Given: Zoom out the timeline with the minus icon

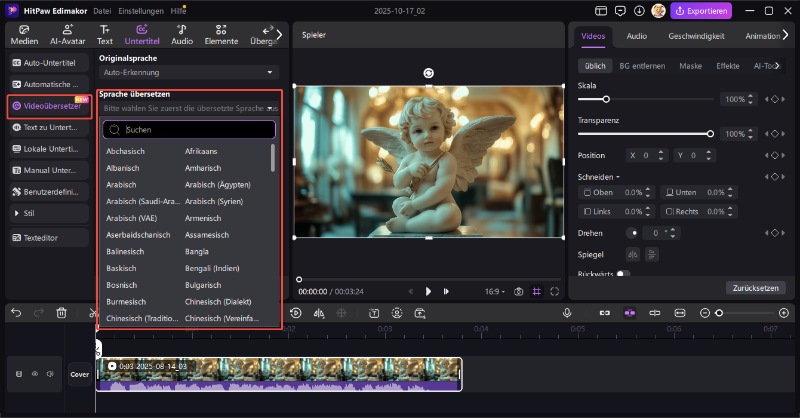Looking at the screenshot, I should pos(705,313).
